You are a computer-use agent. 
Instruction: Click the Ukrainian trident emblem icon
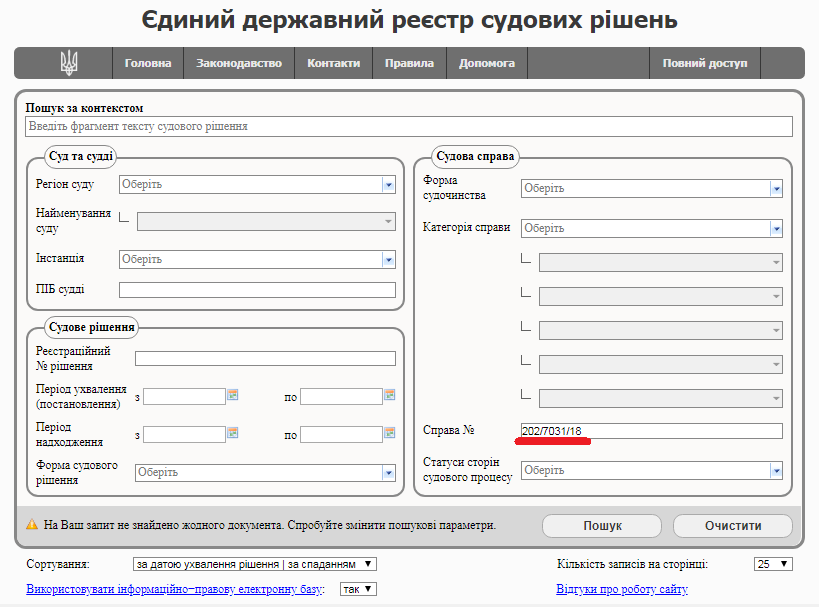point(69,63)
